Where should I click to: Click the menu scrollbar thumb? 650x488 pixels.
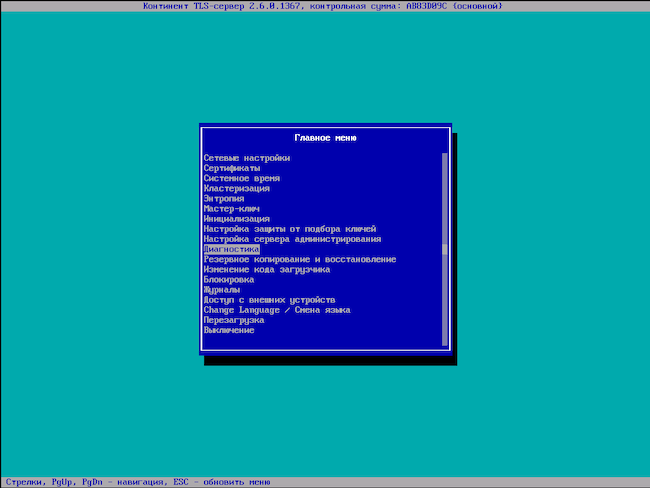(x=445, y=249)
